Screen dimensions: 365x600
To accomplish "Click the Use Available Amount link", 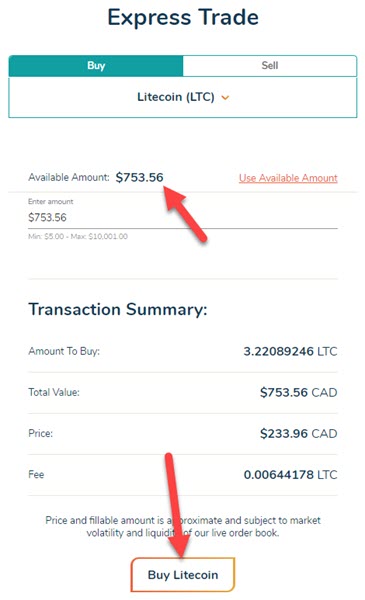I will (x=288, y=178).
